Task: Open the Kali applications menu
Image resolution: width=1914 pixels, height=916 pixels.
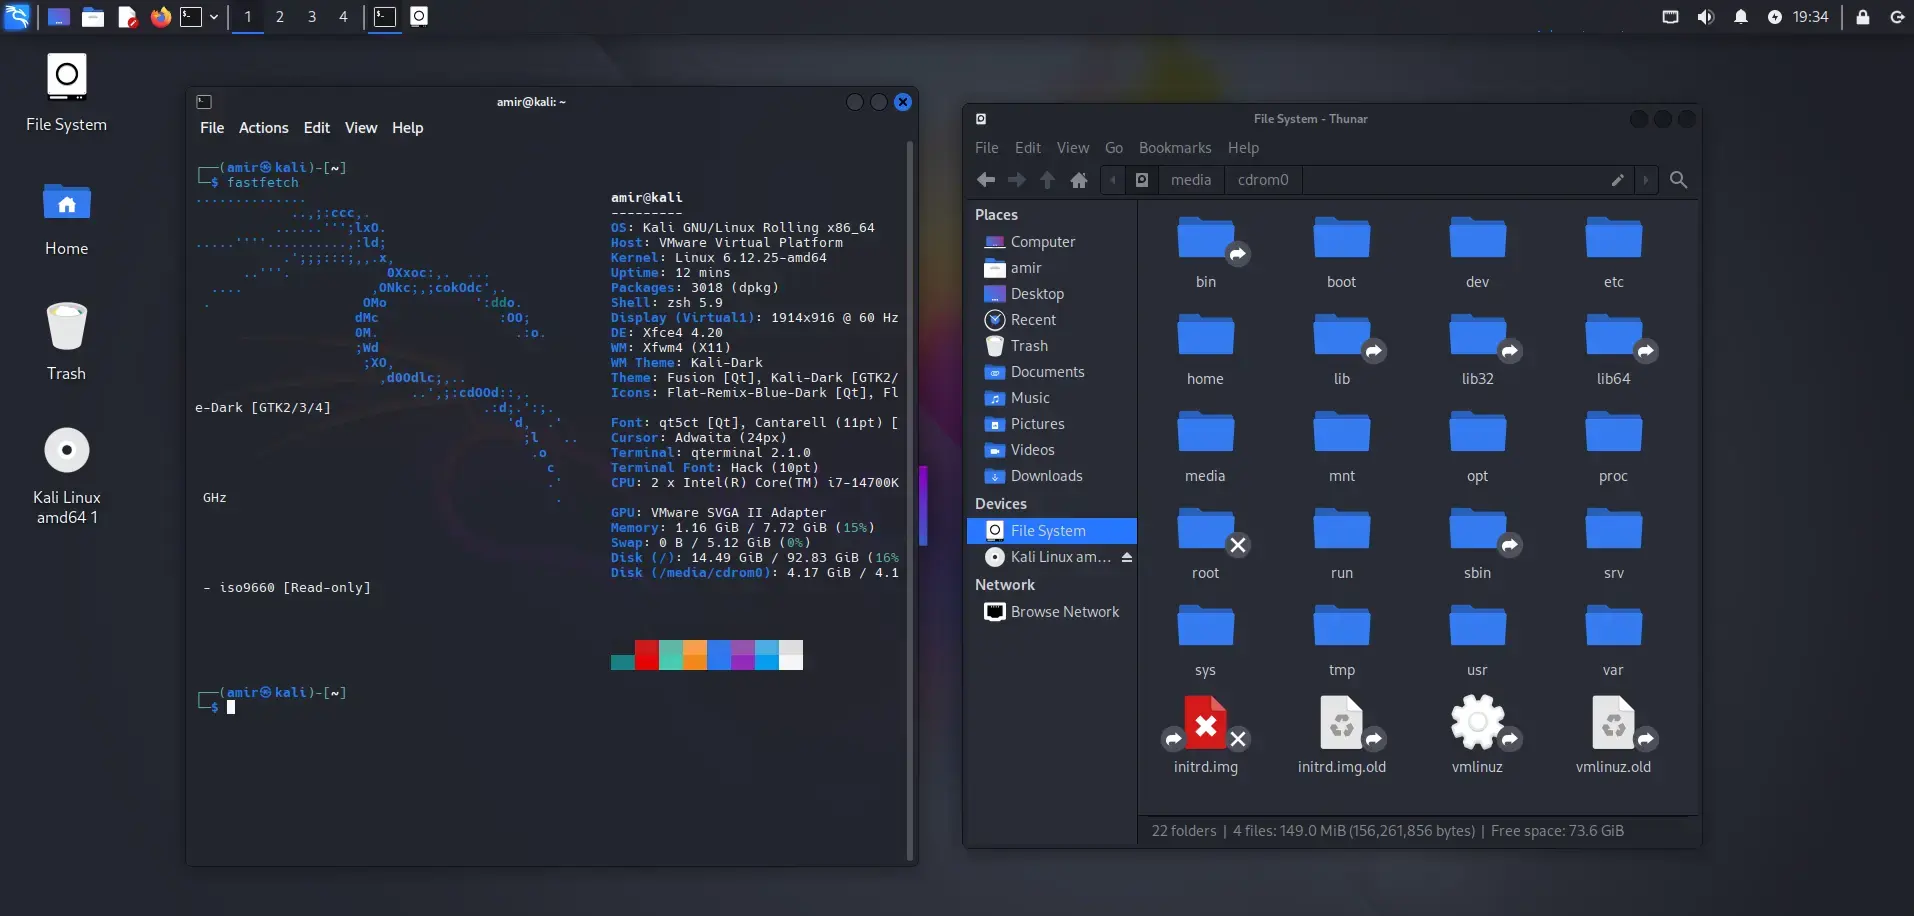Action: click(x=18, y=17)
